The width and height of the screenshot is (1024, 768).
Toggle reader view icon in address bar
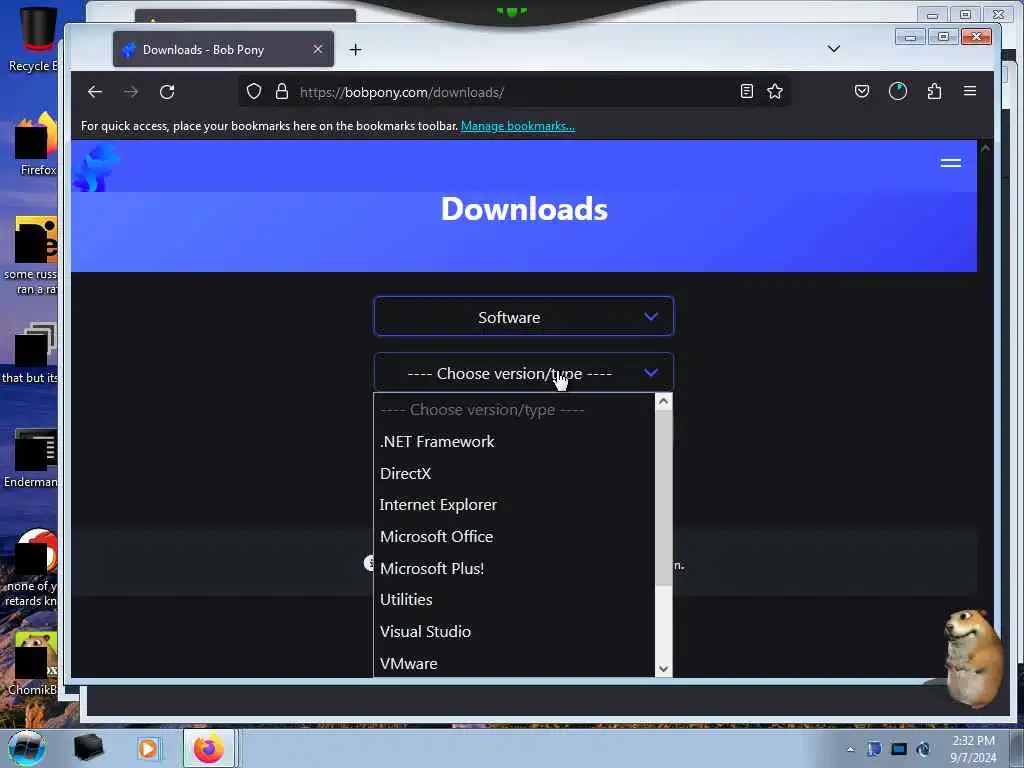pos(746,91)
